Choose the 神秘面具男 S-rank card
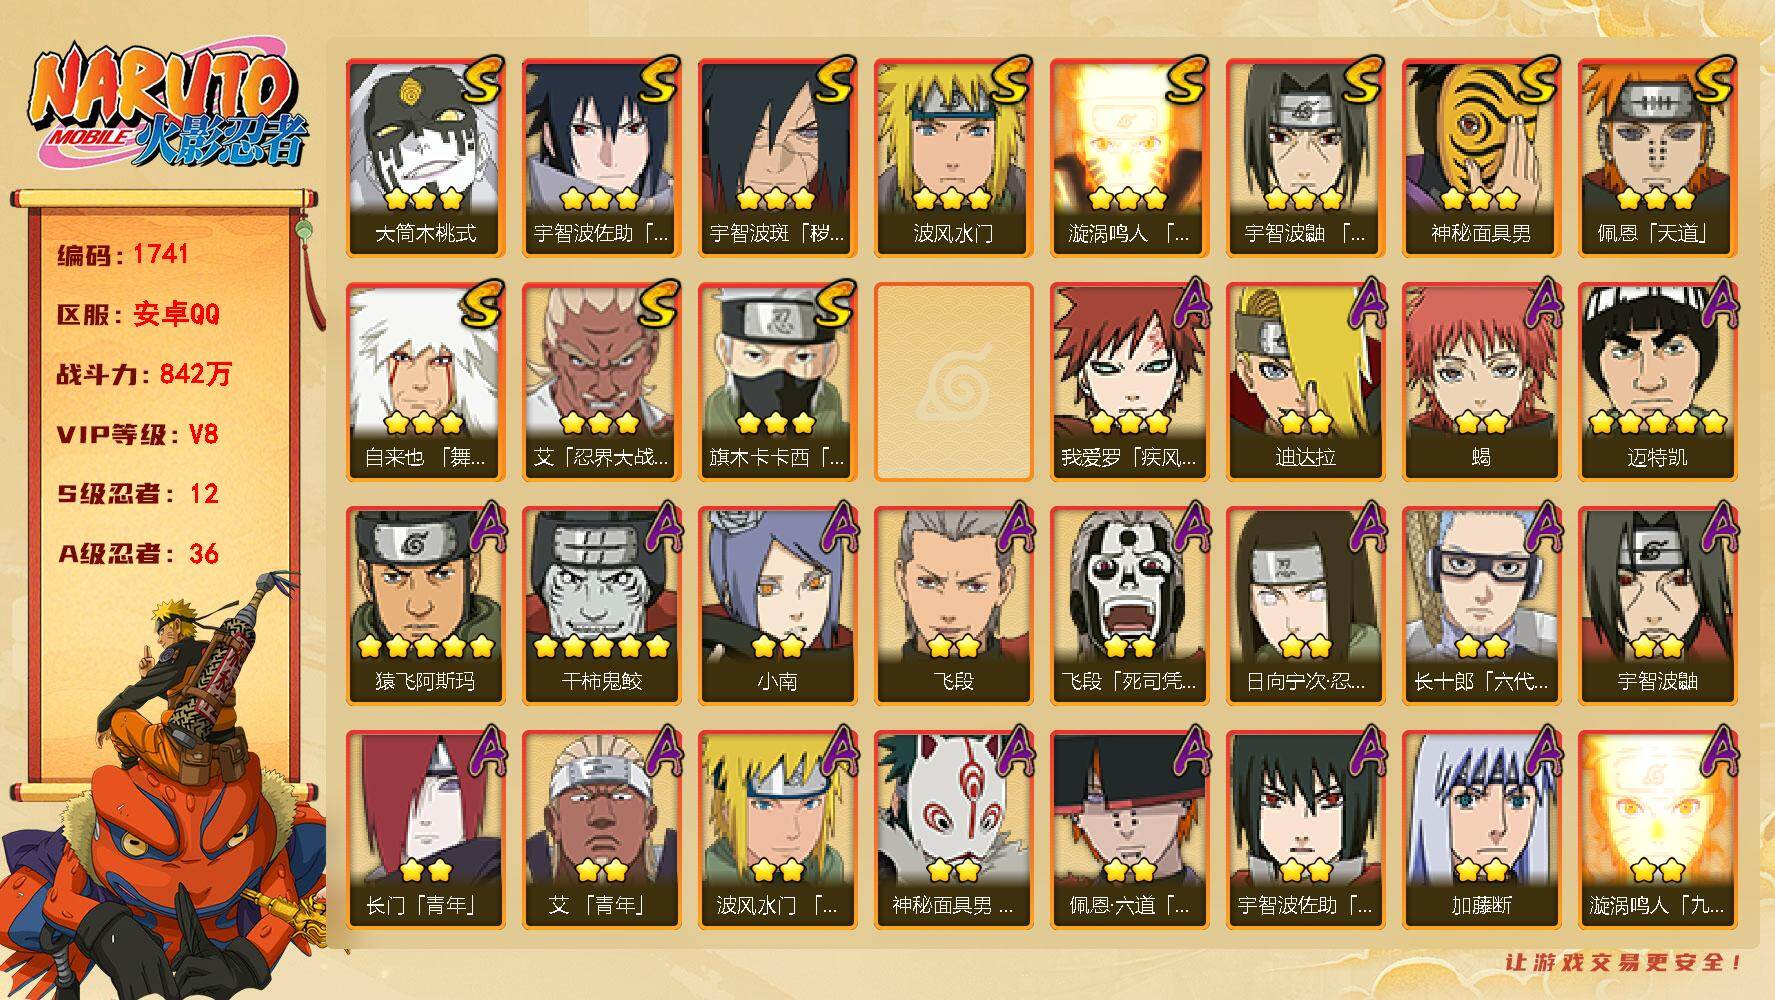This screenshot has width=1775, height=1000. point(1482,158)
